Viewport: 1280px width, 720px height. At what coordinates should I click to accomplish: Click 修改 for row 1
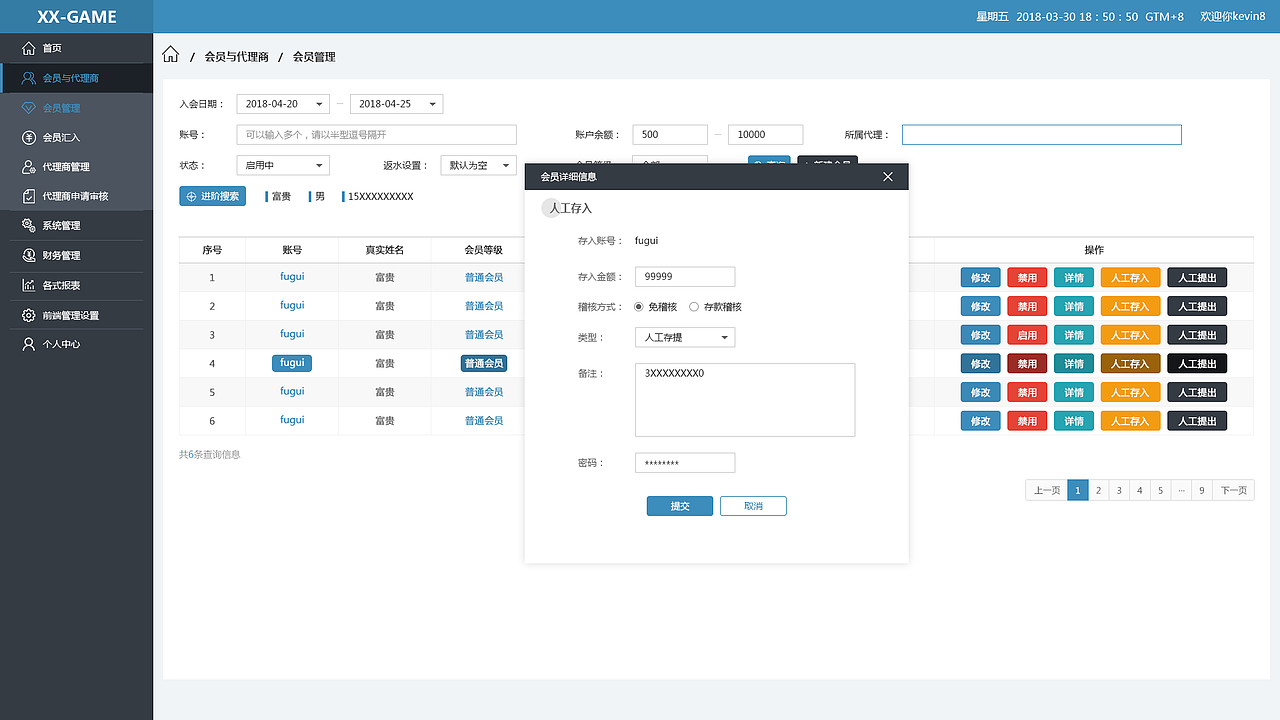pos(981,278)
